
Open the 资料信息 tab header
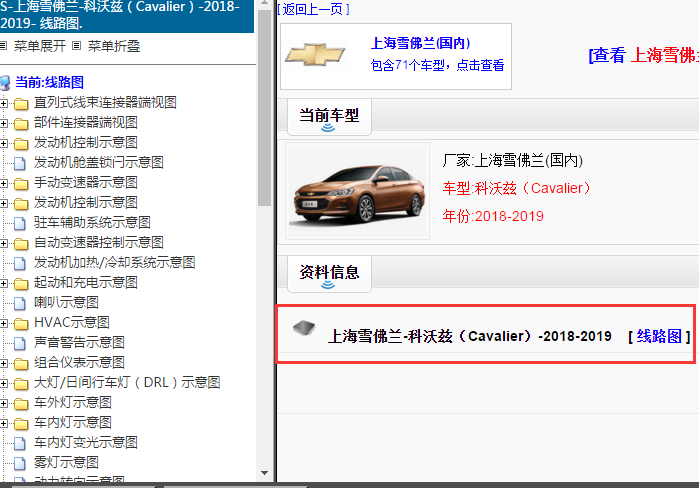329,274
